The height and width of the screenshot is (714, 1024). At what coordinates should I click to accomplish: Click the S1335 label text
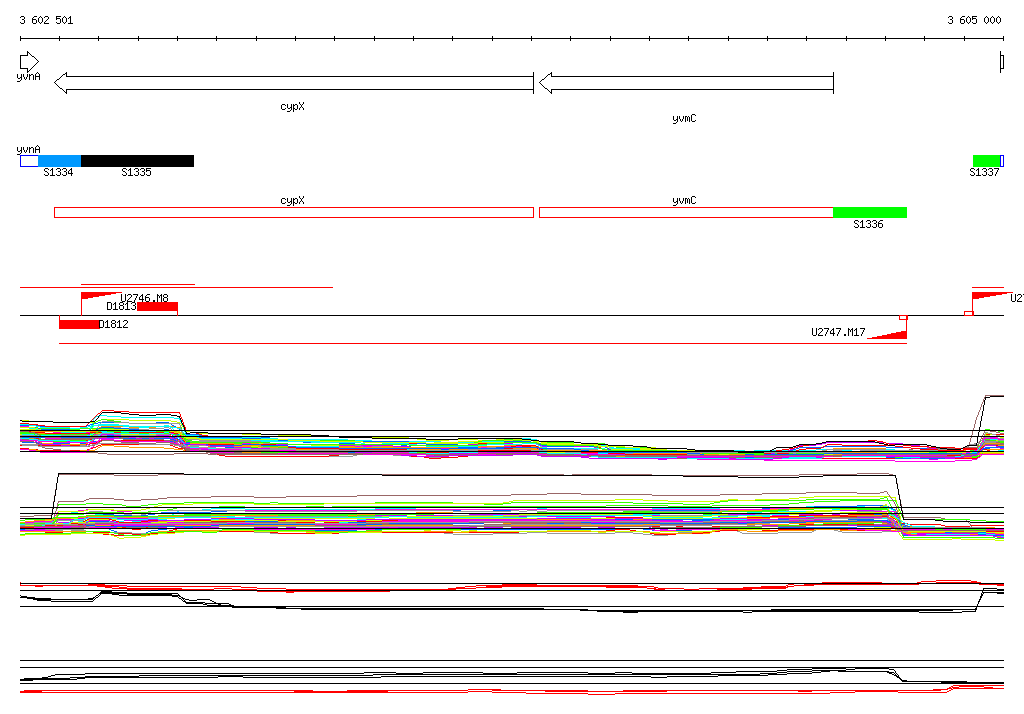tap(136, 172)
